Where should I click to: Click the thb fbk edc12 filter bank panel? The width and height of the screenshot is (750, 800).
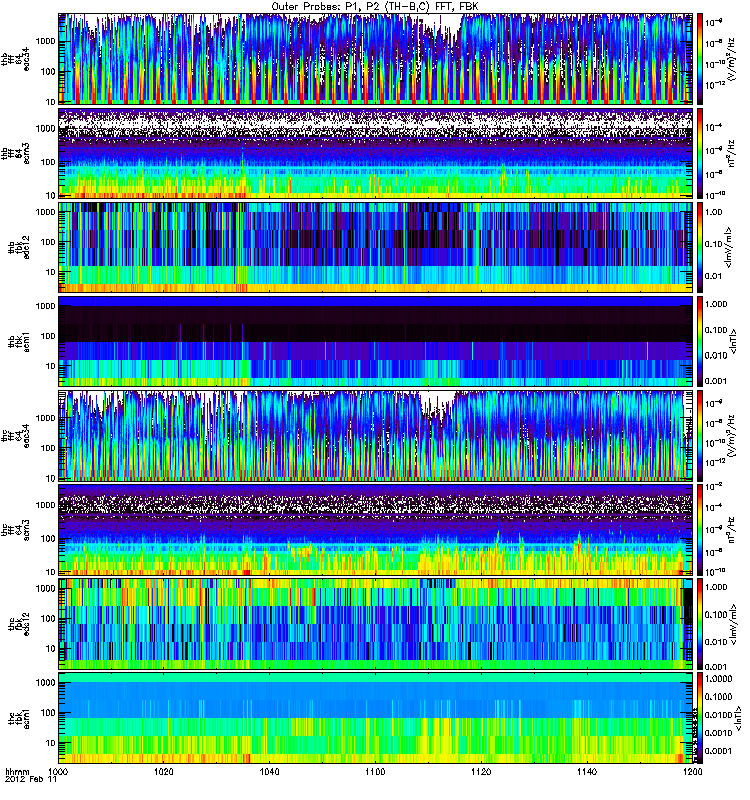[376, 247]
